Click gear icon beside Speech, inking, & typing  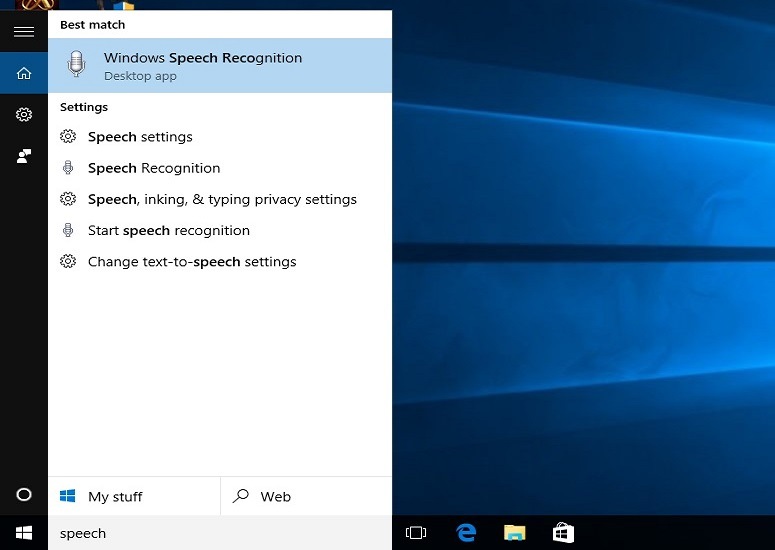coord(68,199)
